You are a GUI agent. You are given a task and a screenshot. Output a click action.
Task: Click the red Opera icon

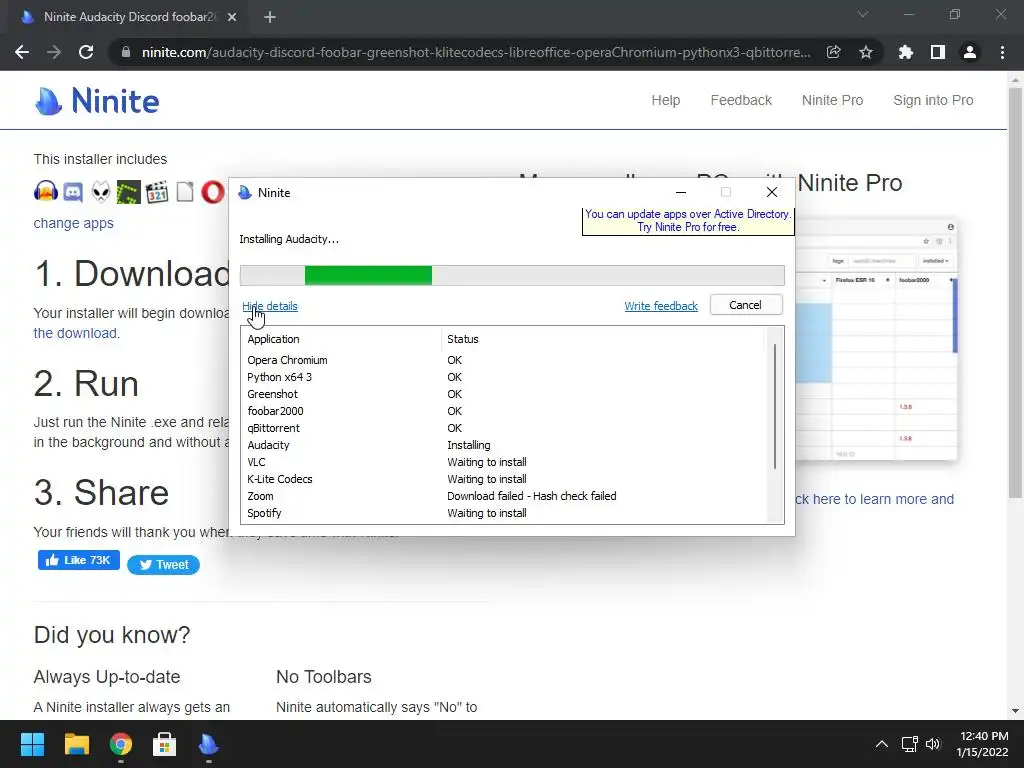[x=212, y=192]
